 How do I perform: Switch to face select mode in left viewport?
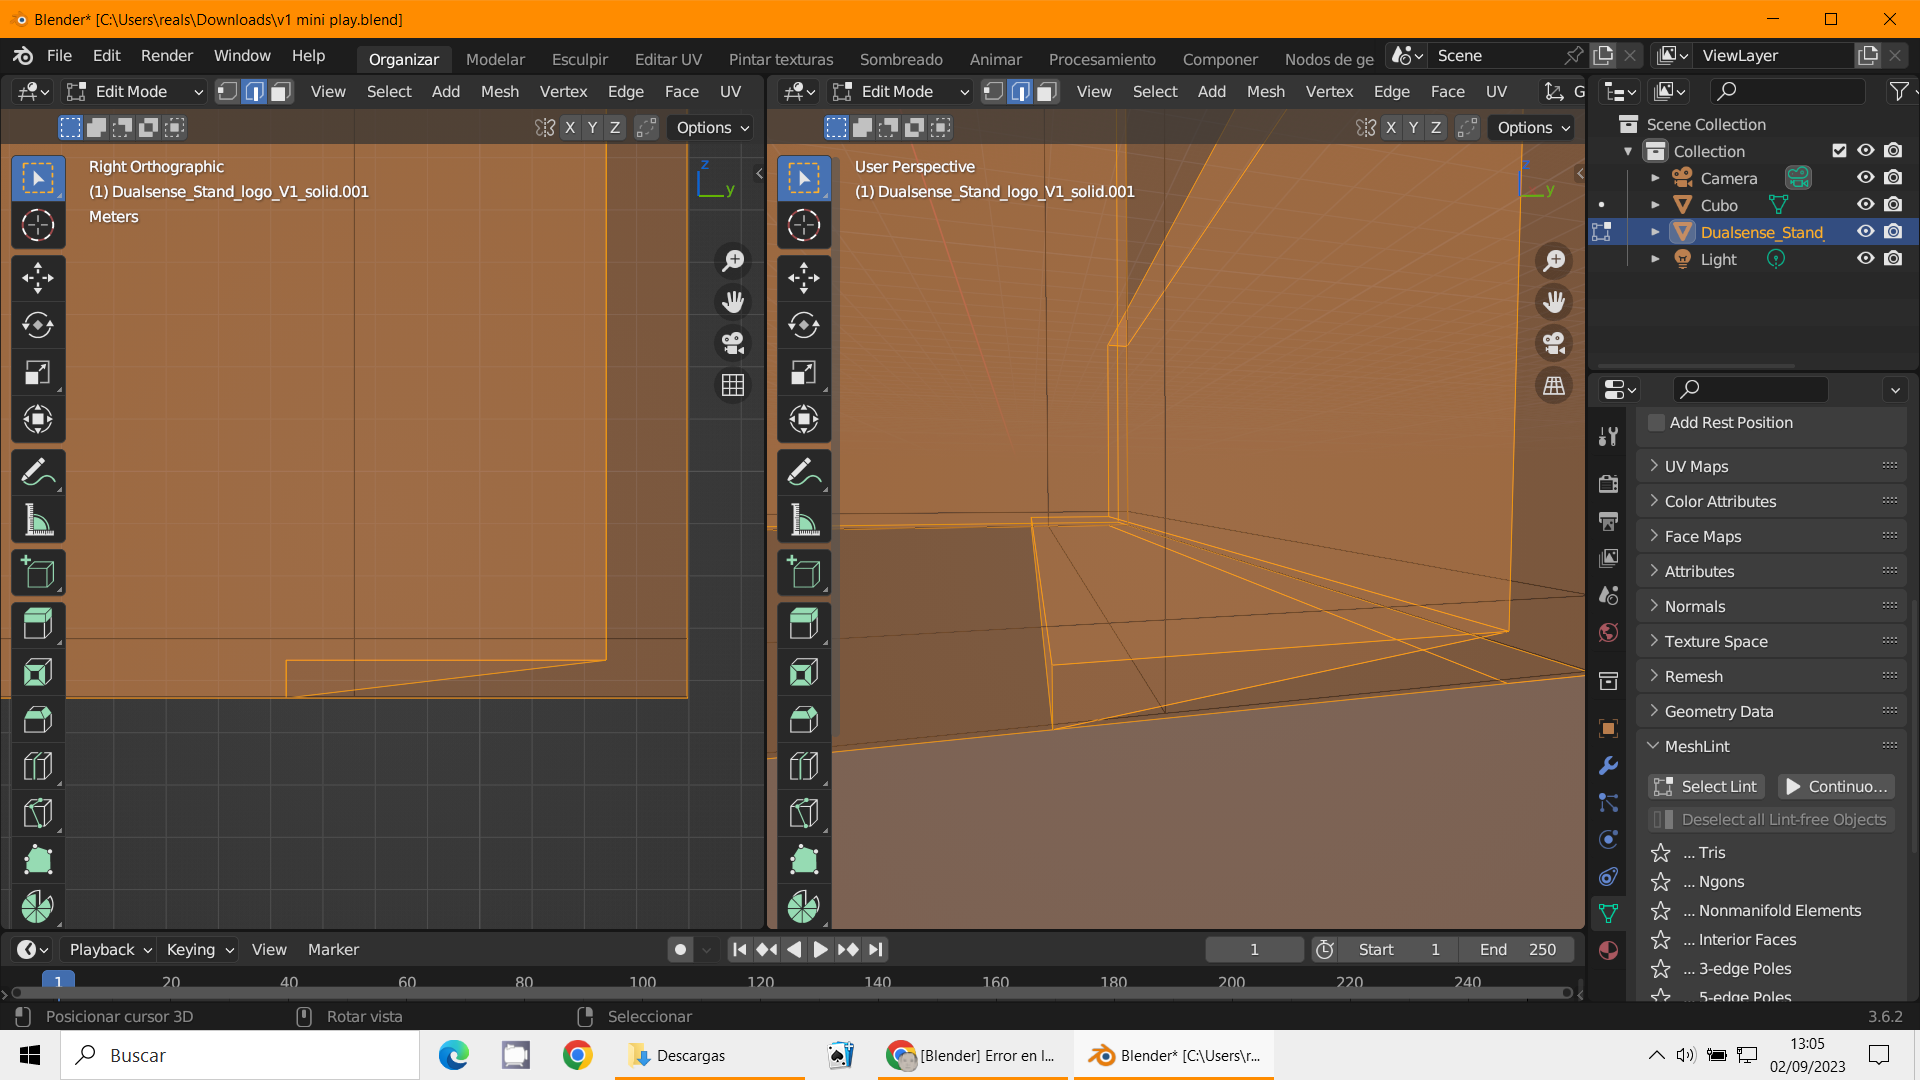(281, 92)
